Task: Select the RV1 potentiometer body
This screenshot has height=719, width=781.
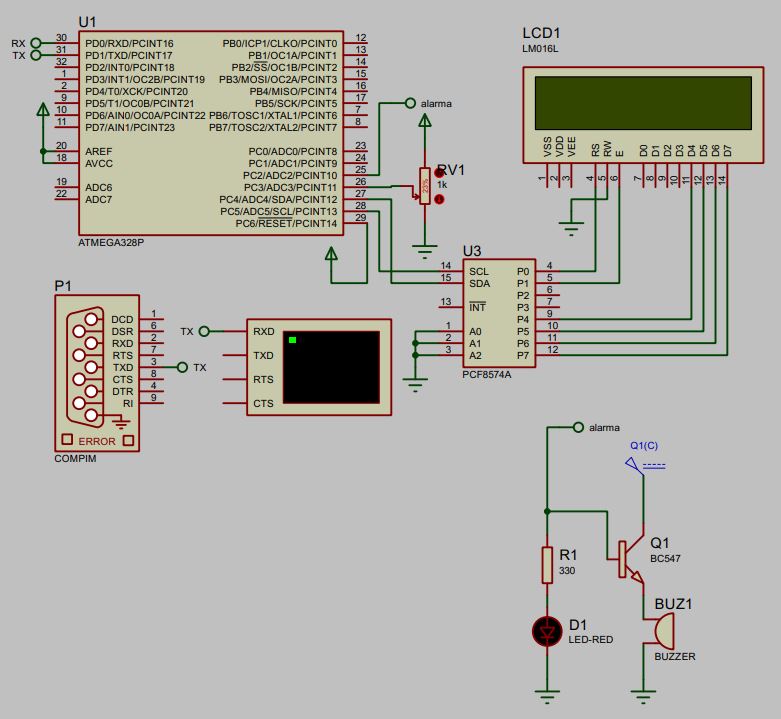Action: click(x=424, y=186)
